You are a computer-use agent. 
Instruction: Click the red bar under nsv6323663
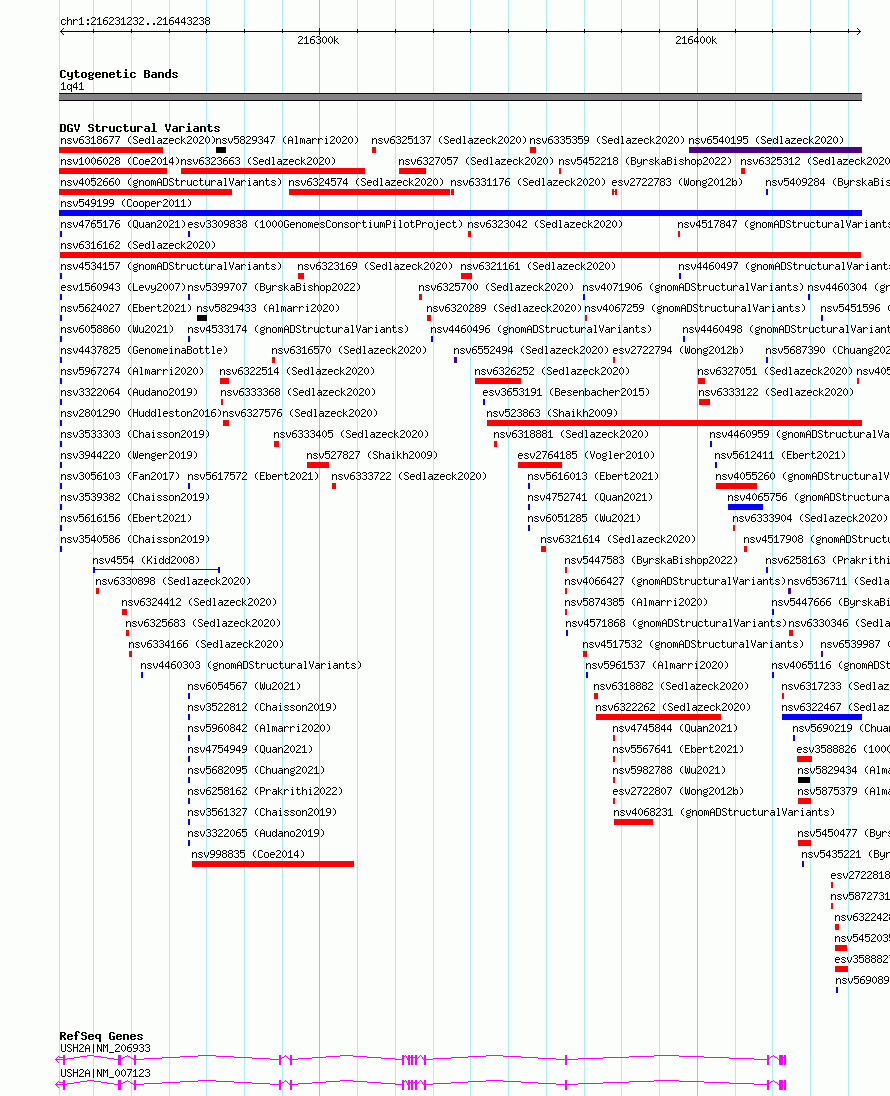click(x=273, y=171)
